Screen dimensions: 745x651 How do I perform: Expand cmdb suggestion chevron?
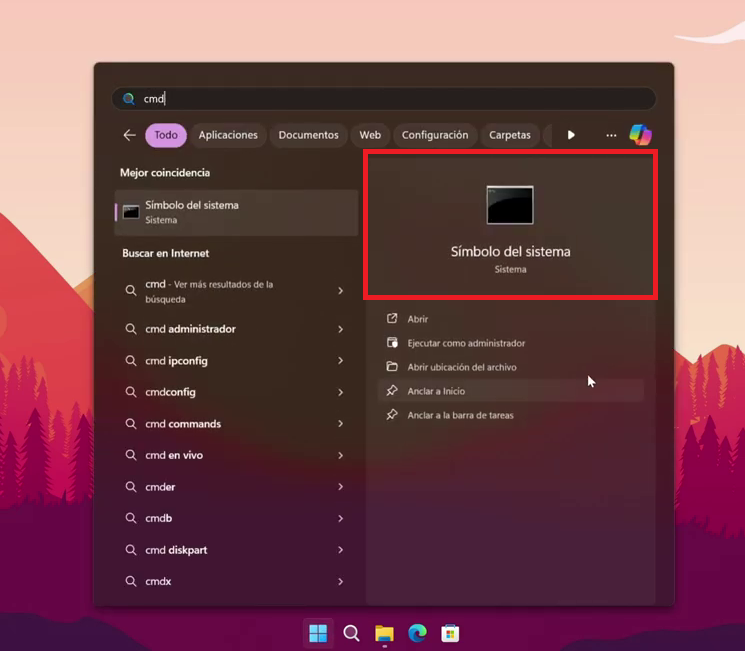pos(341,518)
